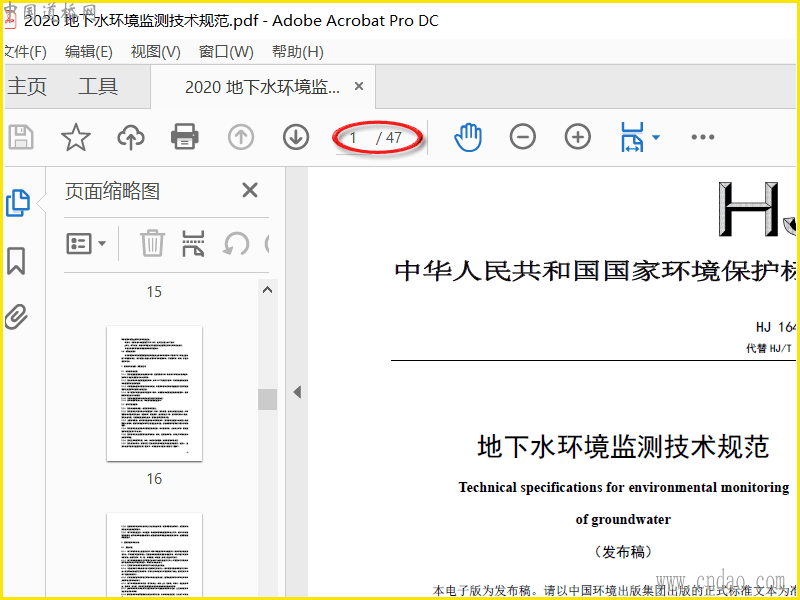Click the print pages icon in thumbnail panel
Viewport: 800px width, 600px height.
click(193, 243)
